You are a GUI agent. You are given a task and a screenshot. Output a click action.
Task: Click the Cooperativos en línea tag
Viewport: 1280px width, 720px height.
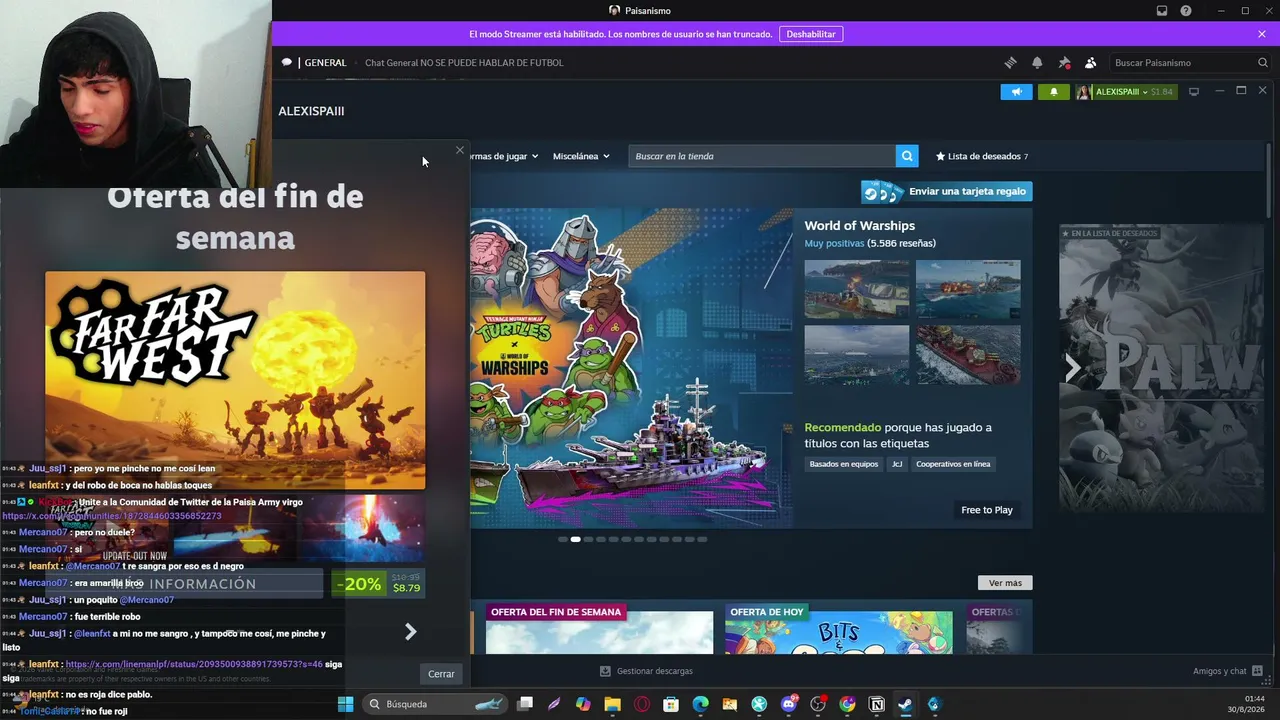click(x=953, y=464)
